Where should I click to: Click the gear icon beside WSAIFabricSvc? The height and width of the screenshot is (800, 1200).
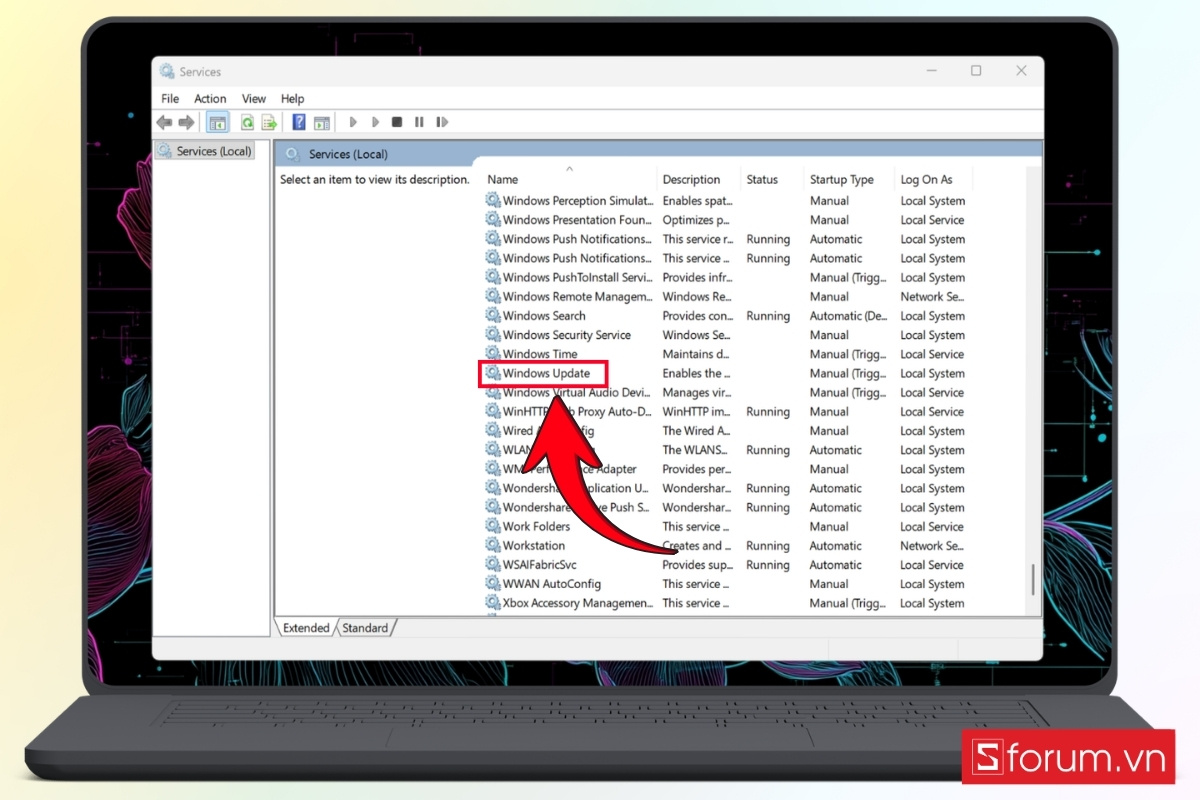(x=493, y=565)
